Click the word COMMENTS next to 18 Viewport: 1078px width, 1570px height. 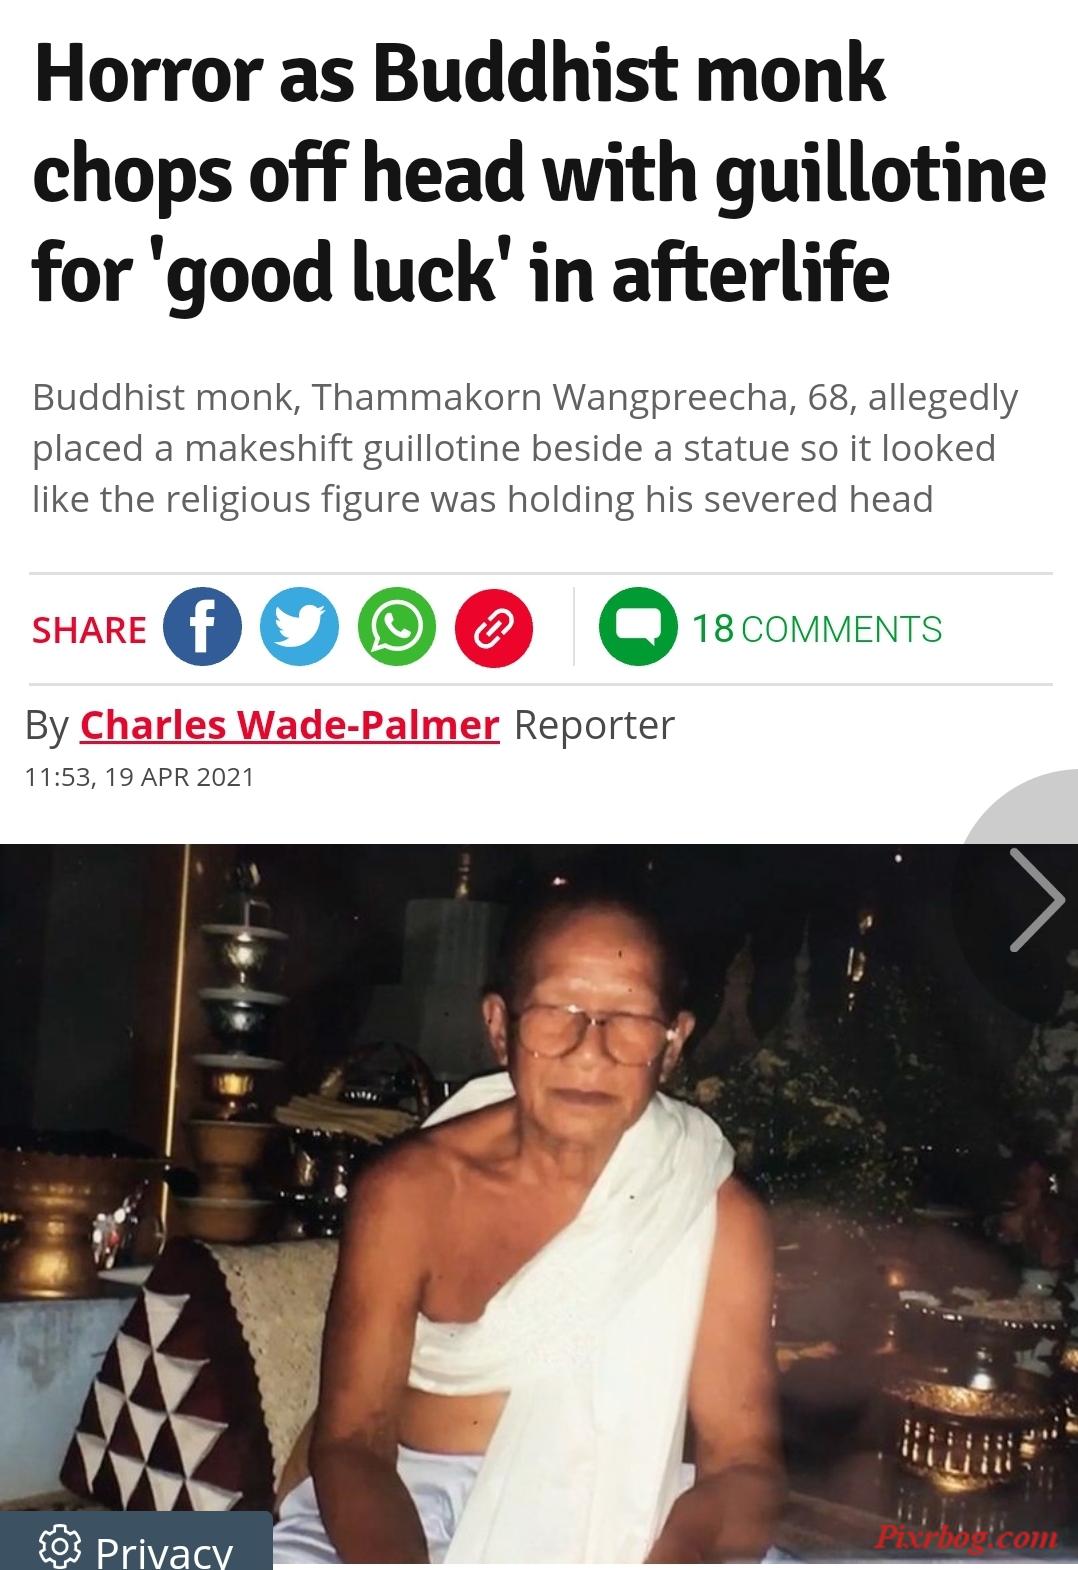click(842, 629)
